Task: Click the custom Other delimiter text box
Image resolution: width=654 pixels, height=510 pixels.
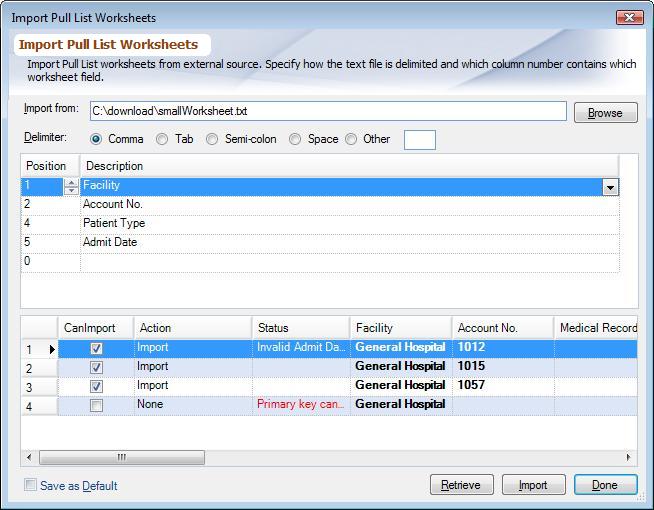Action: pyautogui.click(x=420, y=140)
